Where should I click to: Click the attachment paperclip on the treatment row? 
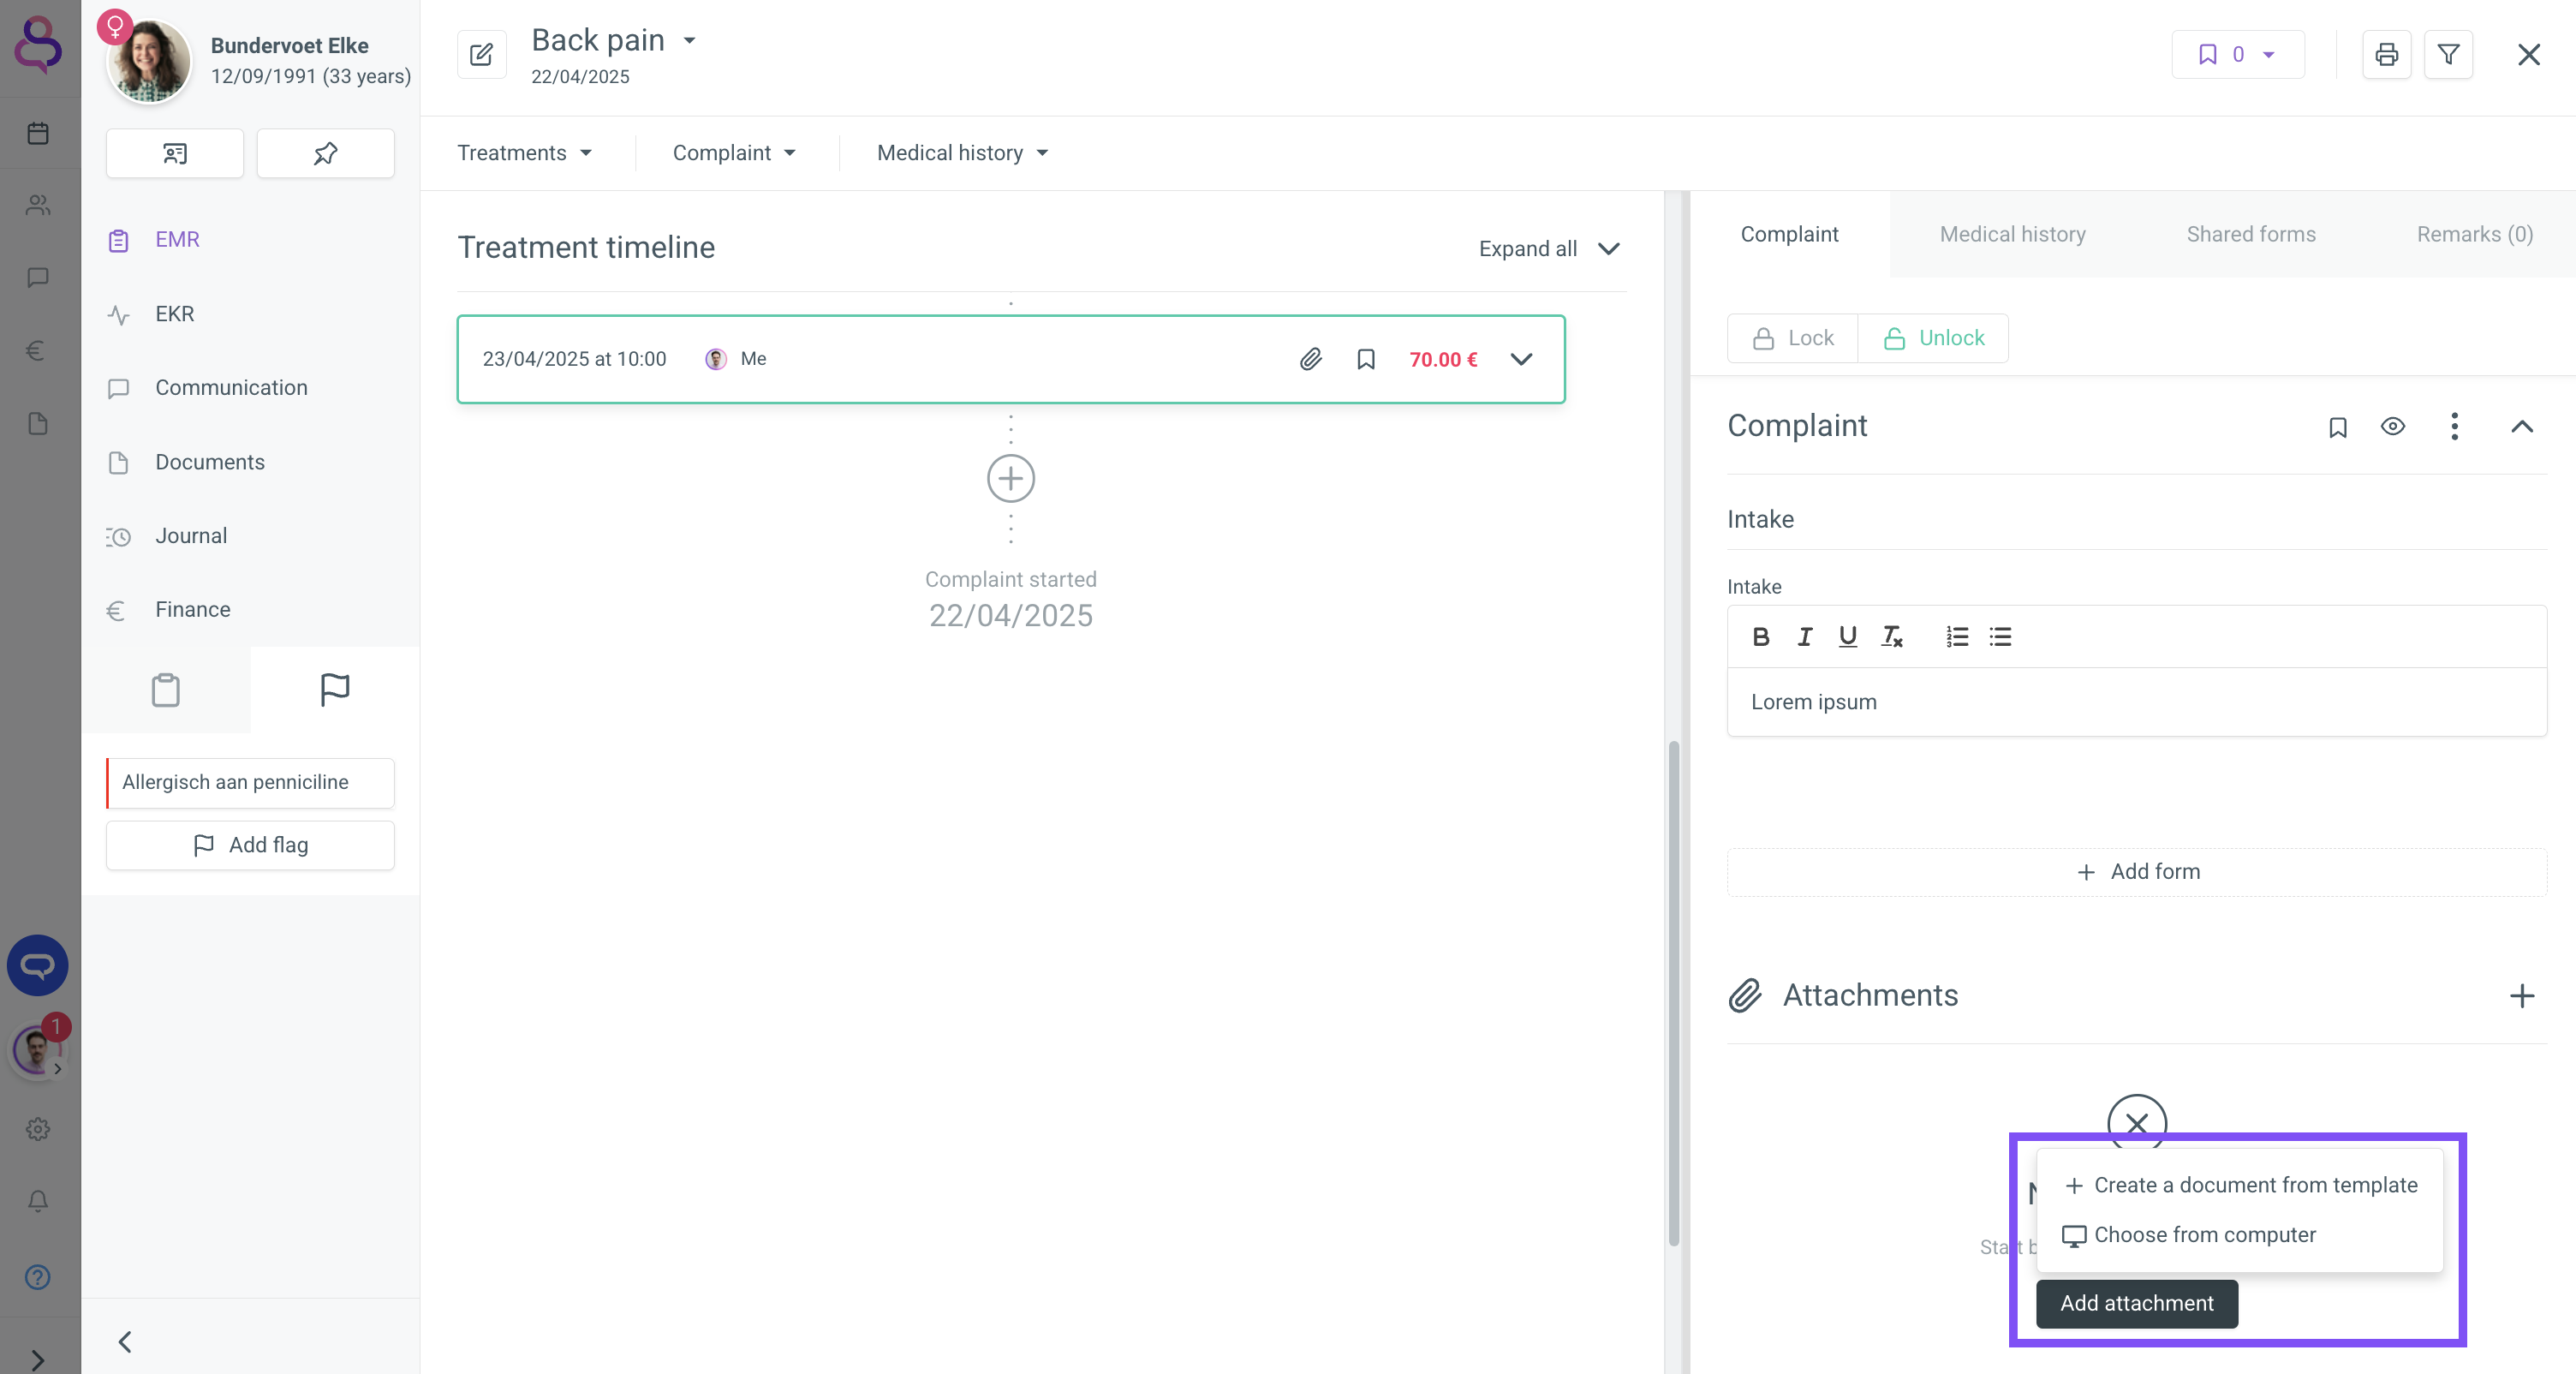pyautogui.click(x=1311, y=359)
